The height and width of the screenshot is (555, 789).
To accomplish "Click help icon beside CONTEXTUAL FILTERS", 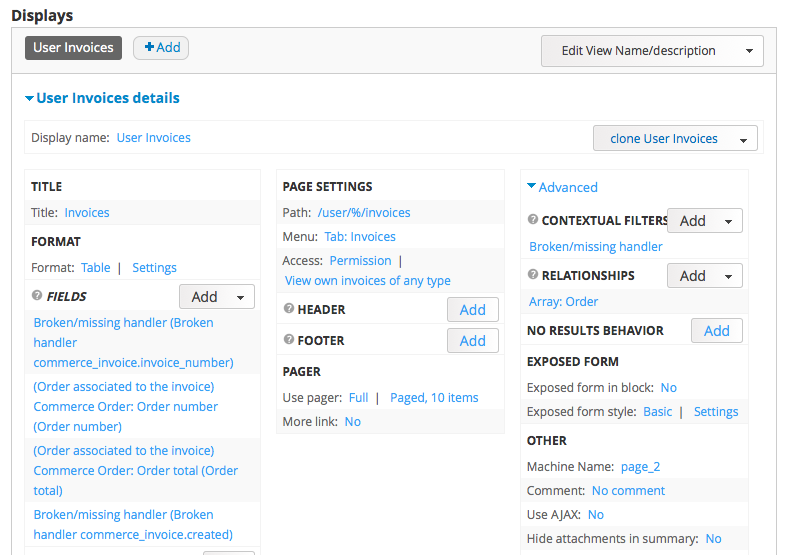I will coord(533,220).
